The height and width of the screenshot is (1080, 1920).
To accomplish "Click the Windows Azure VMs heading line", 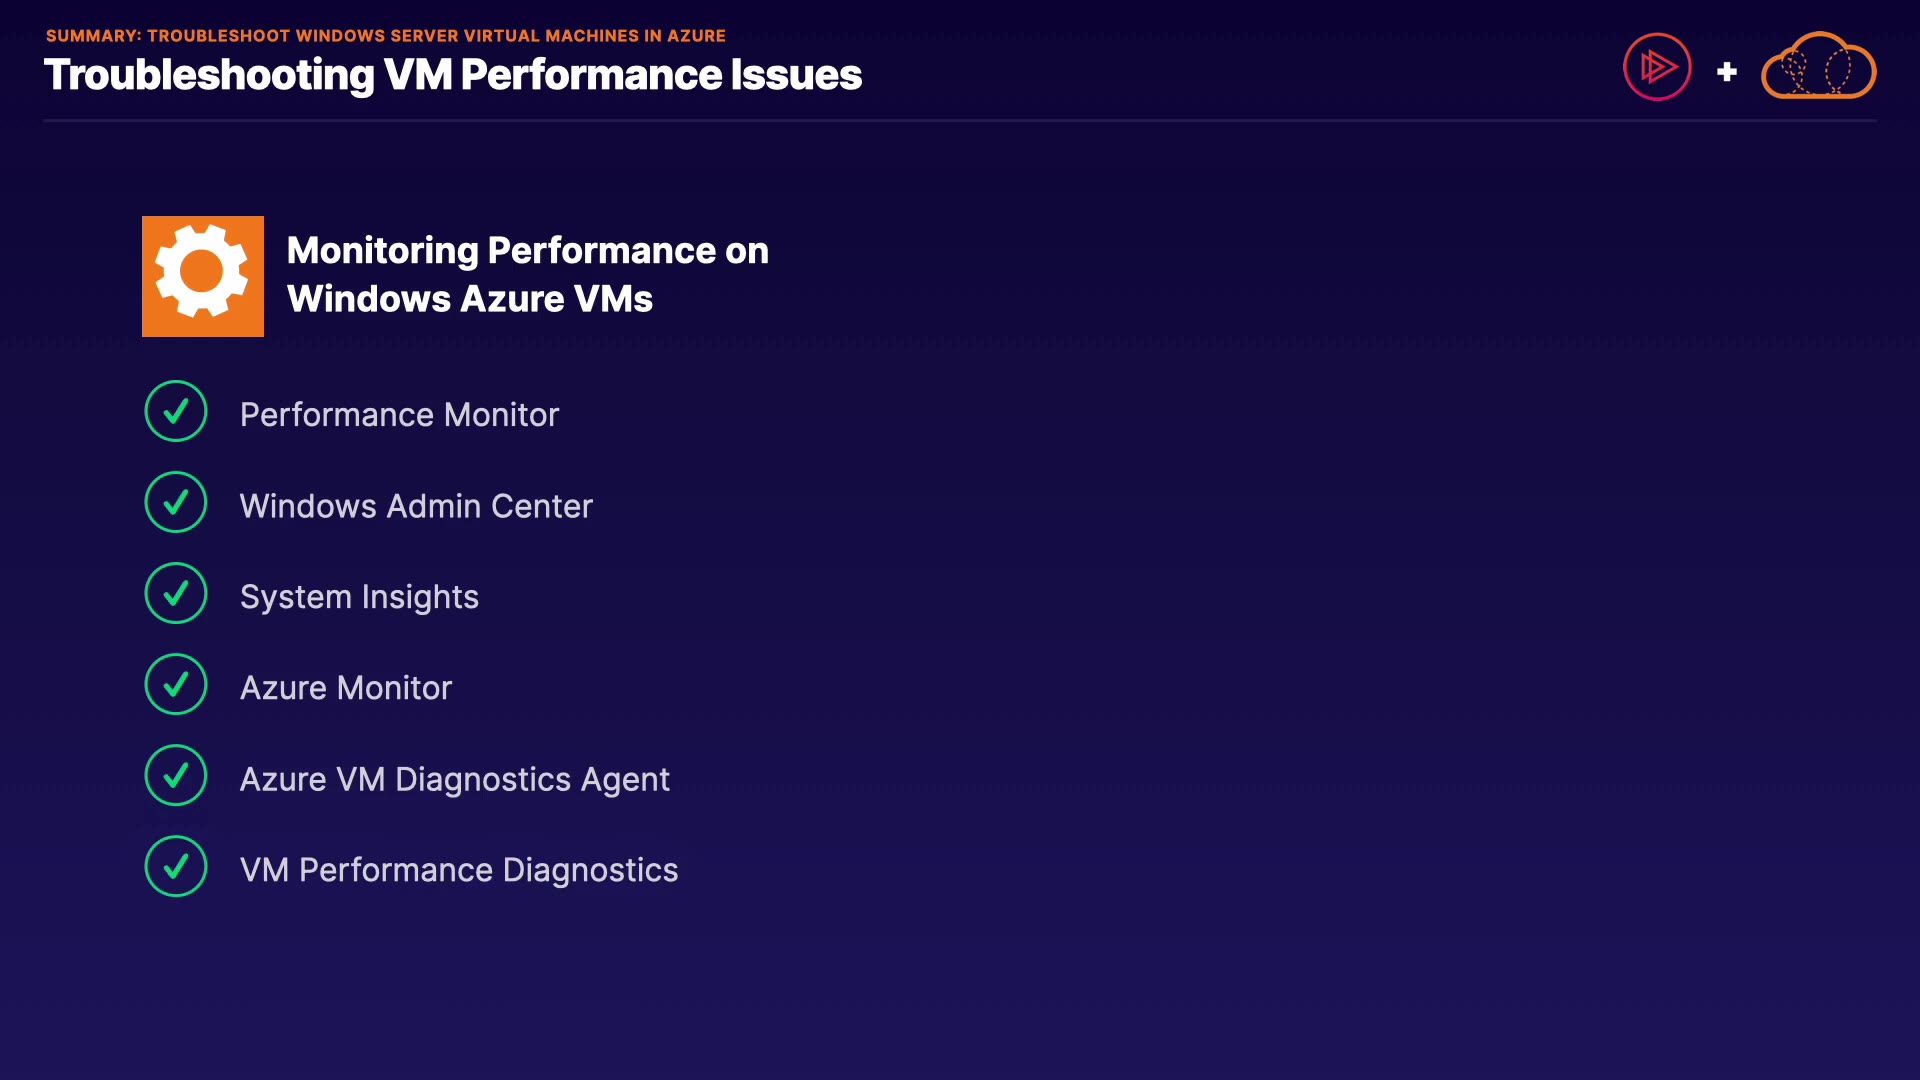I will point(470,299).
